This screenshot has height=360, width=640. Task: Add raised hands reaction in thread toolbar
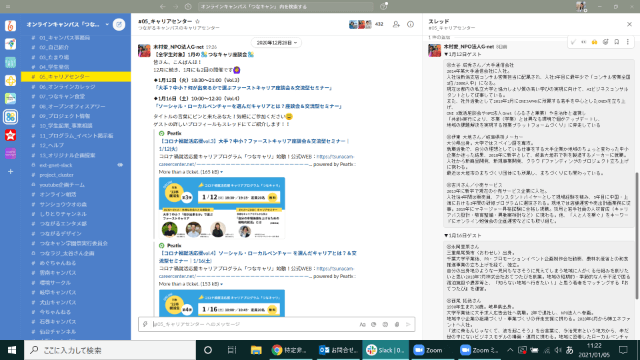click(595, 42)
